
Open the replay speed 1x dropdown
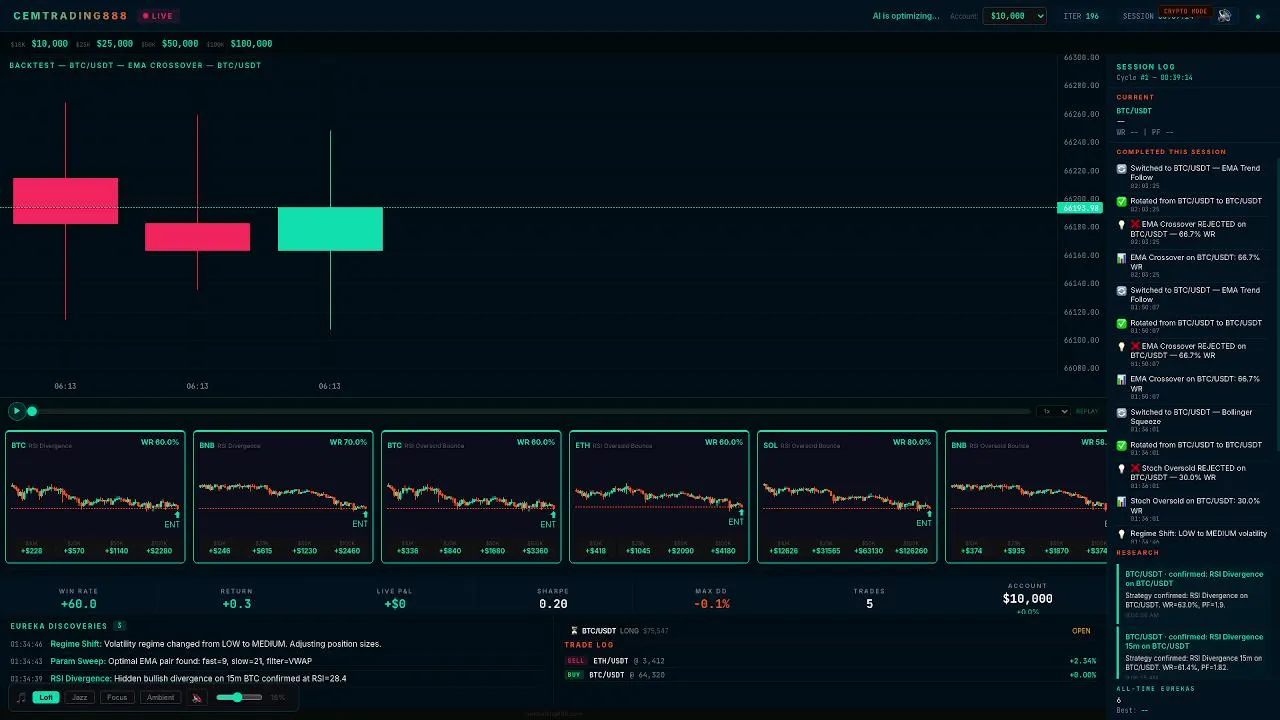(1054, 411)
